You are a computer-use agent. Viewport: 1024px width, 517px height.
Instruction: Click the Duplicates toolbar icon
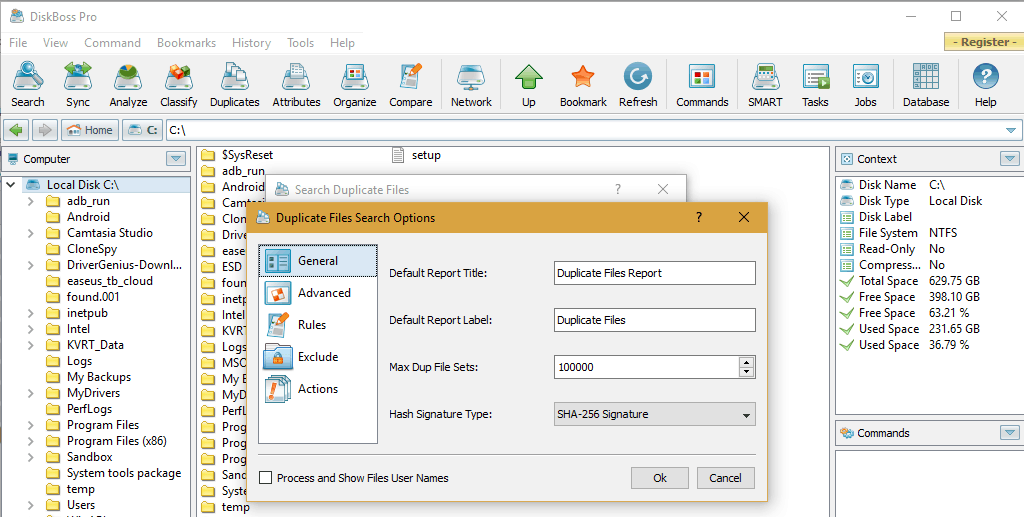click(x=235, y=85)
